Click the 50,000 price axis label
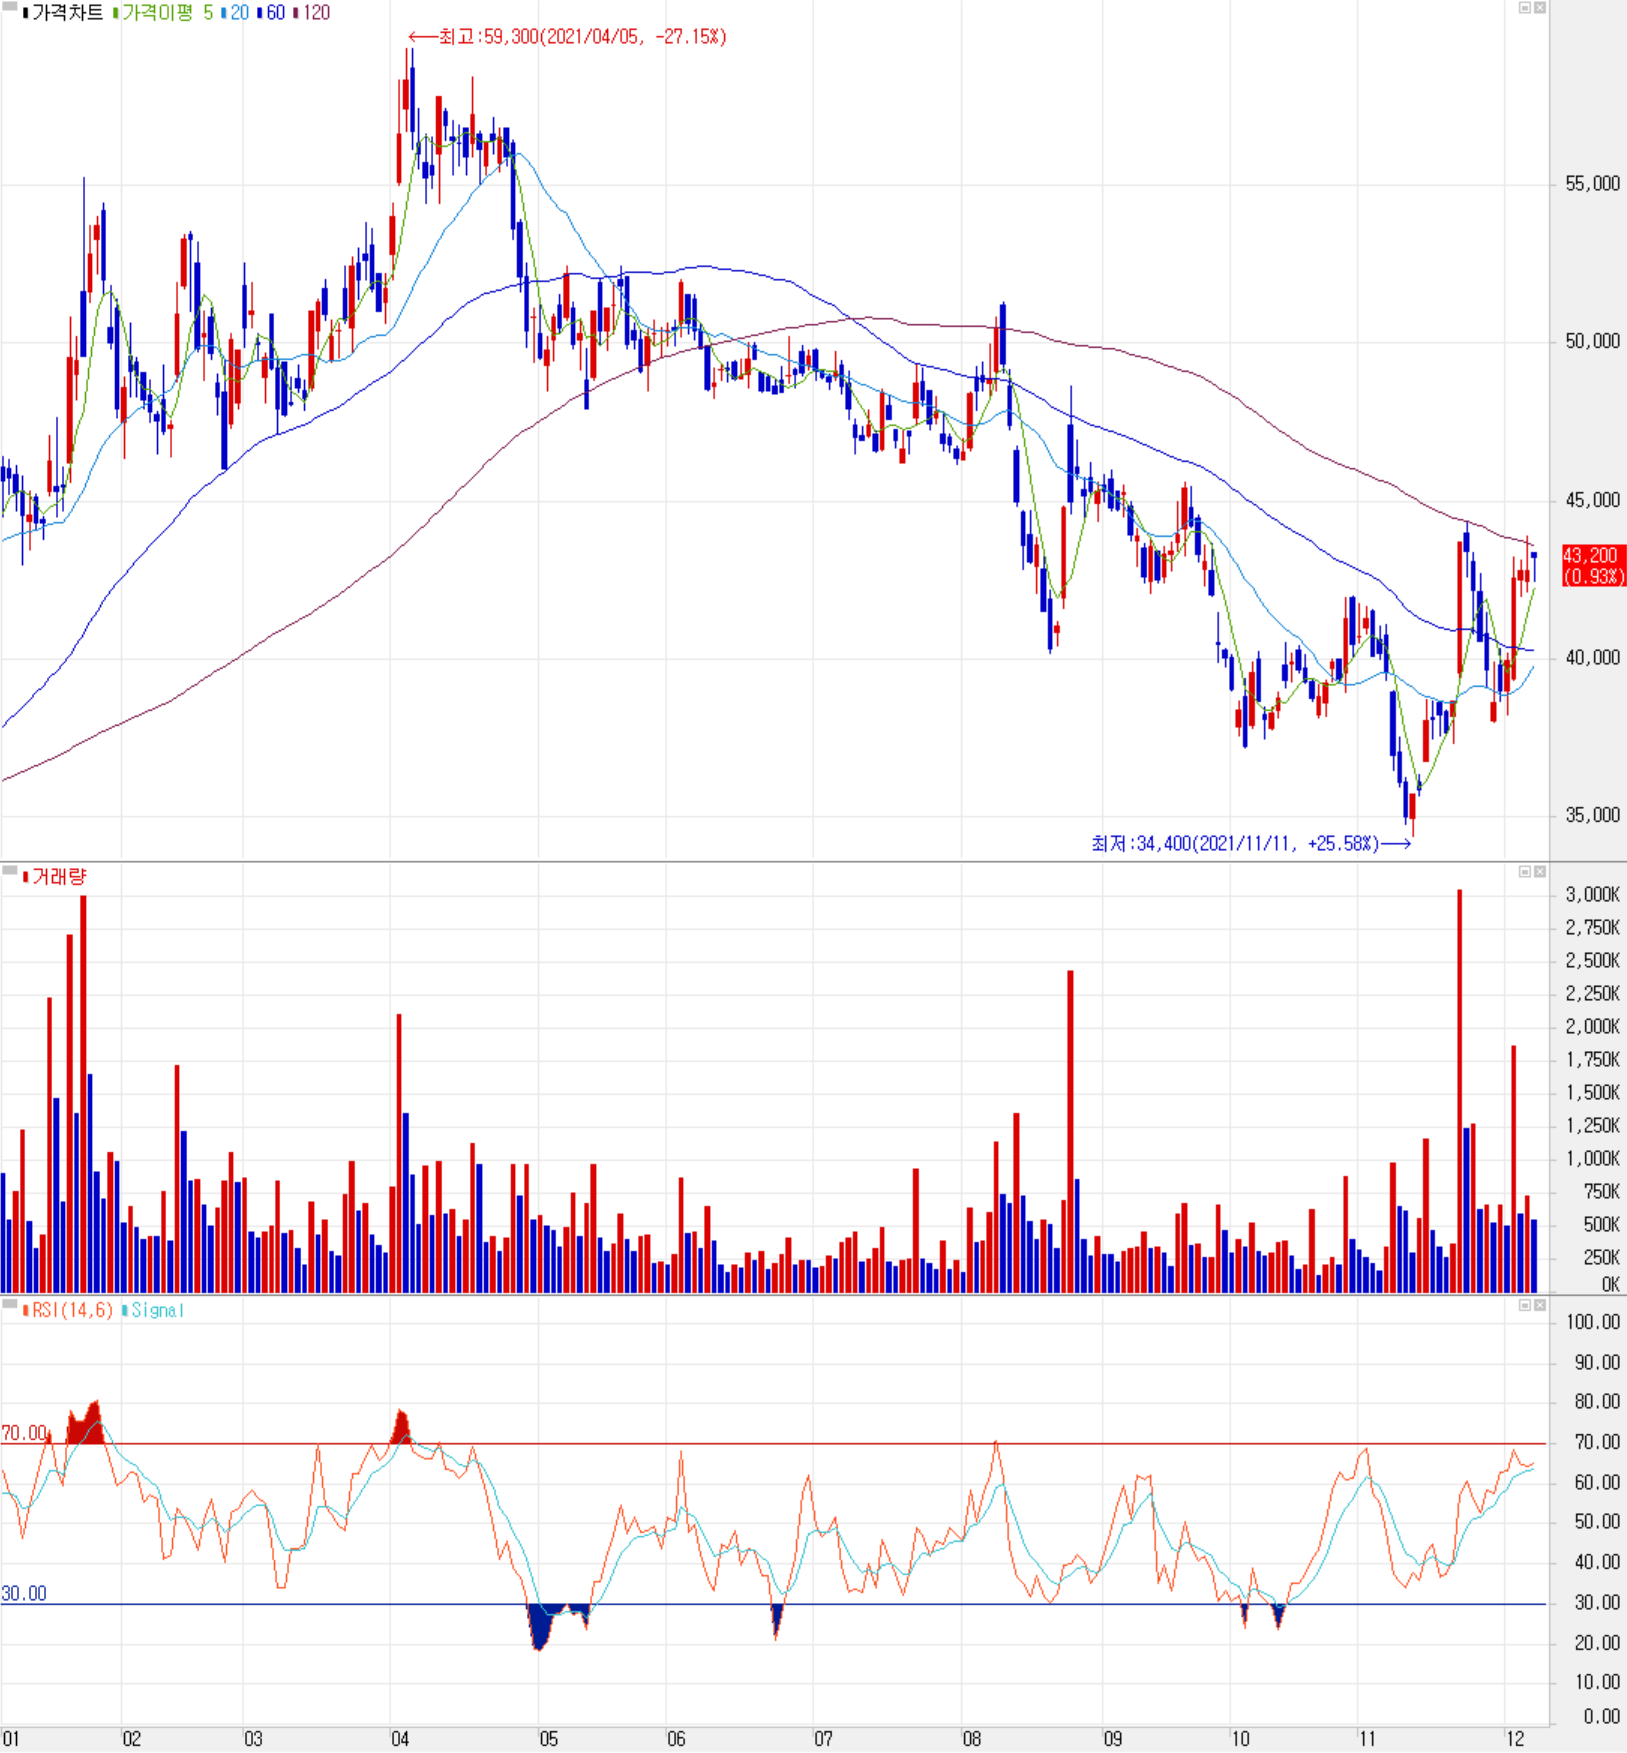 [x=1592, y=342]
